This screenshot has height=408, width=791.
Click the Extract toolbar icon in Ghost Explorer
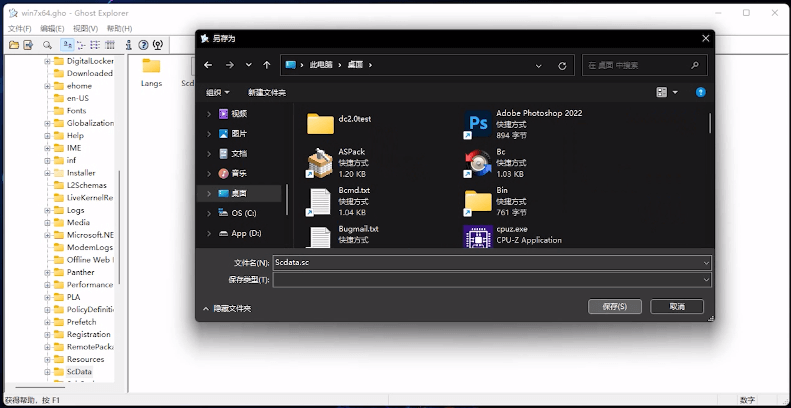[28, 45]
